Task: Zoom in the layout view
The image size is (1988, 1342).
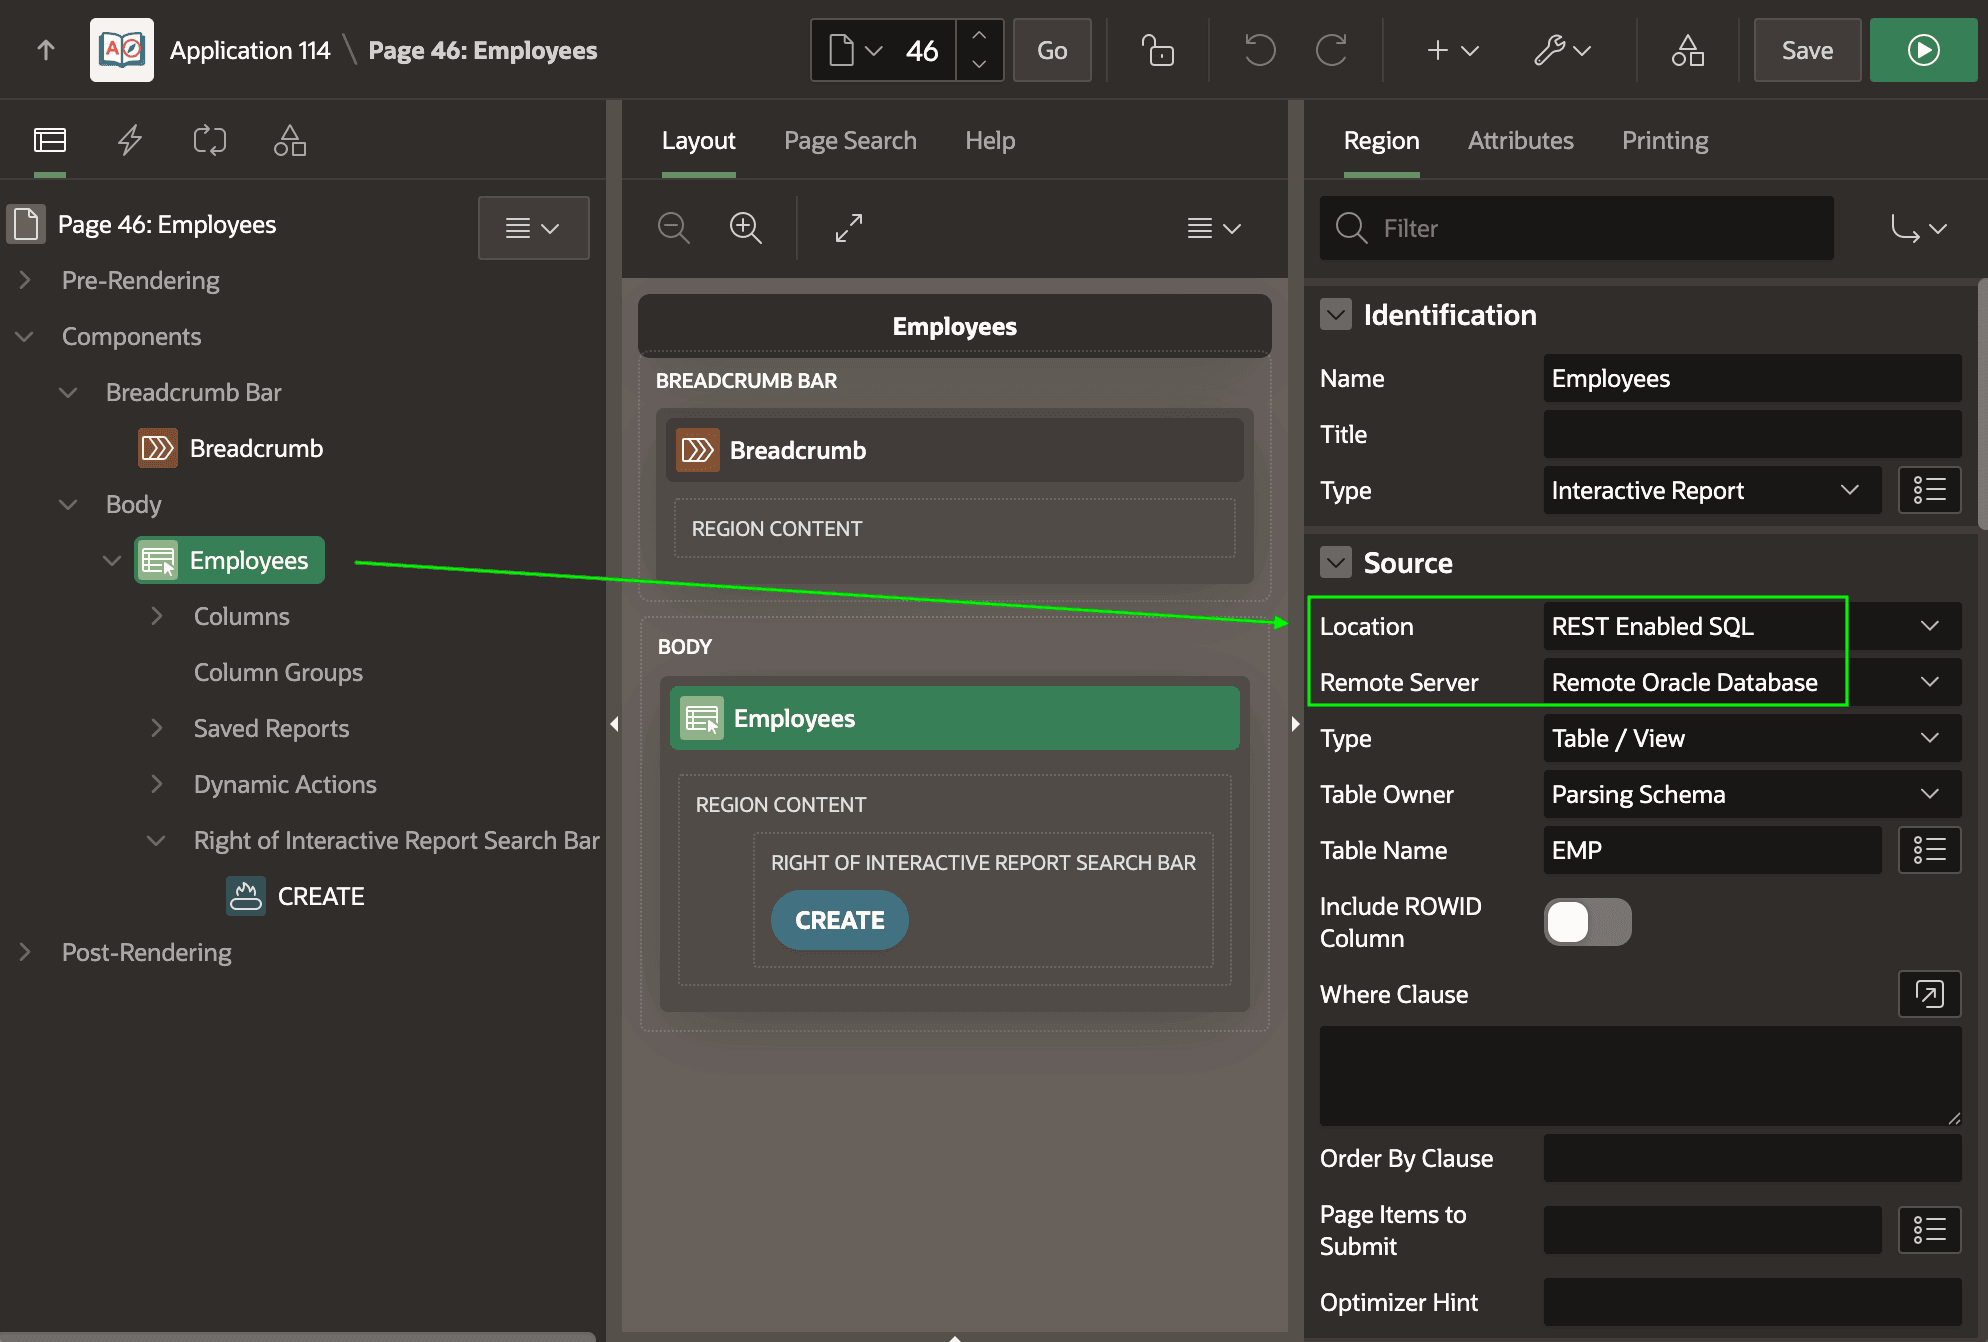Action: pyautogui.click(x=746, y=228)
